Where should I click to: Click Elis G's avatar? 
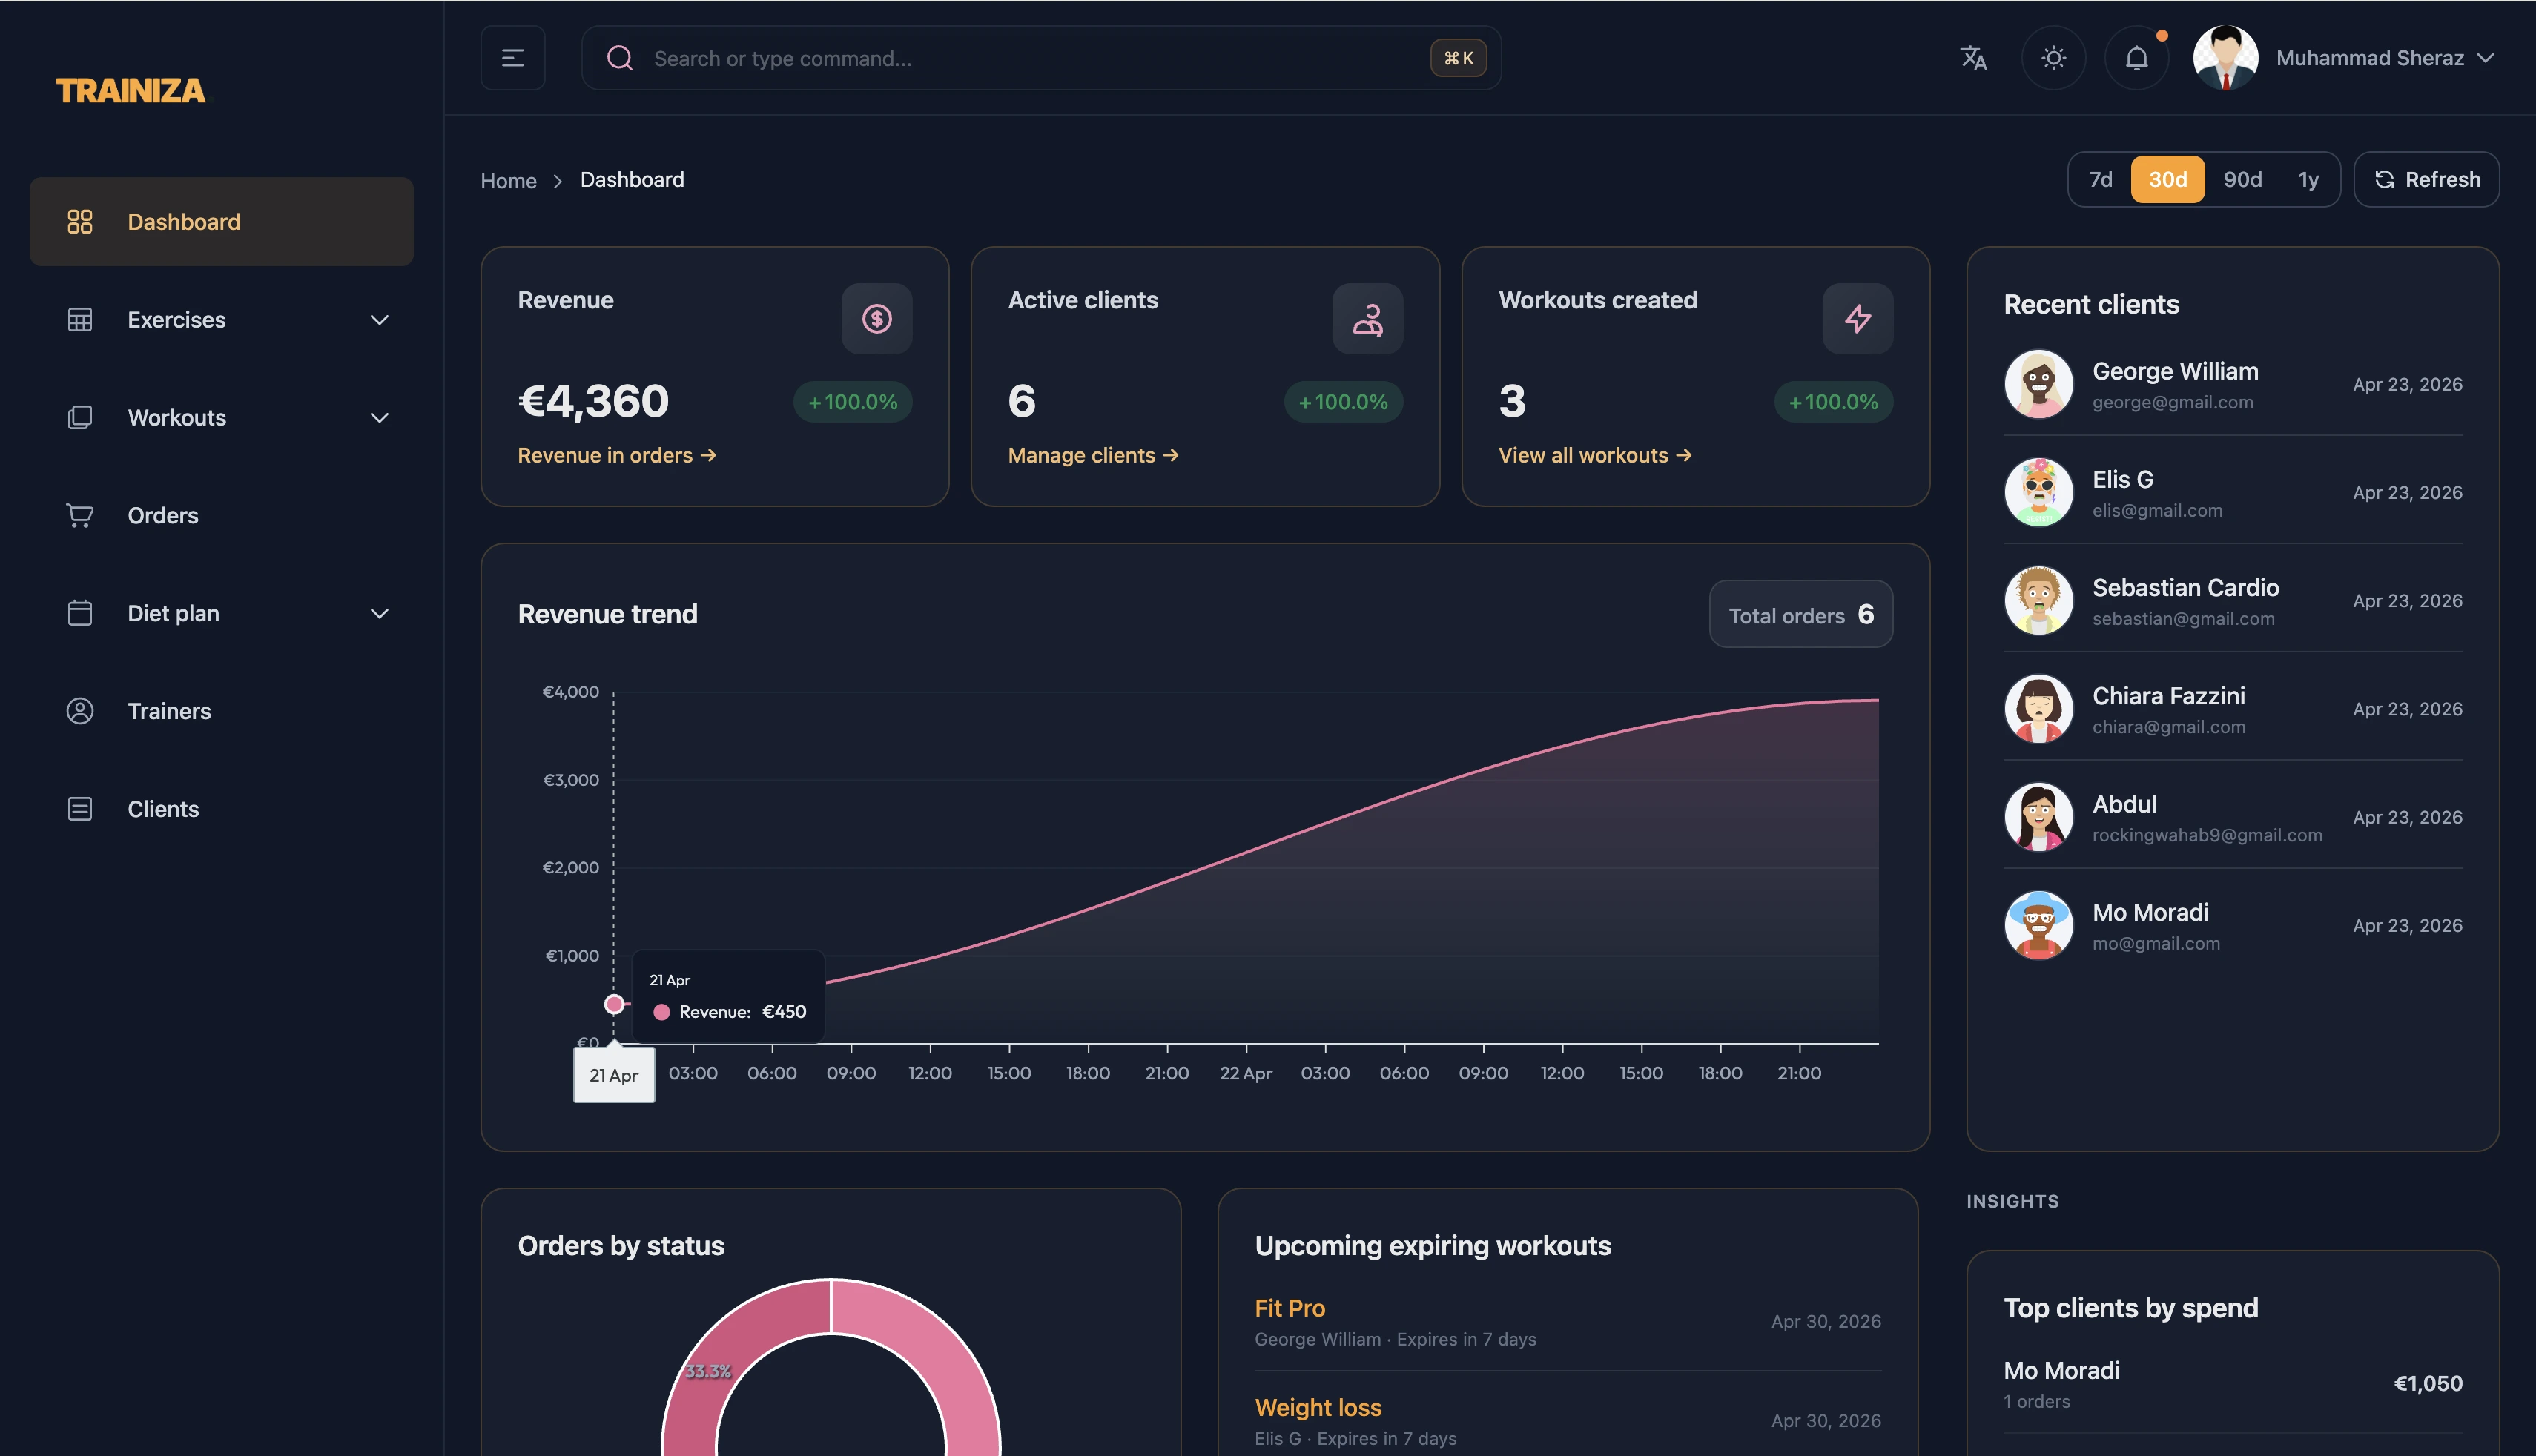(x=2039, y=492)
